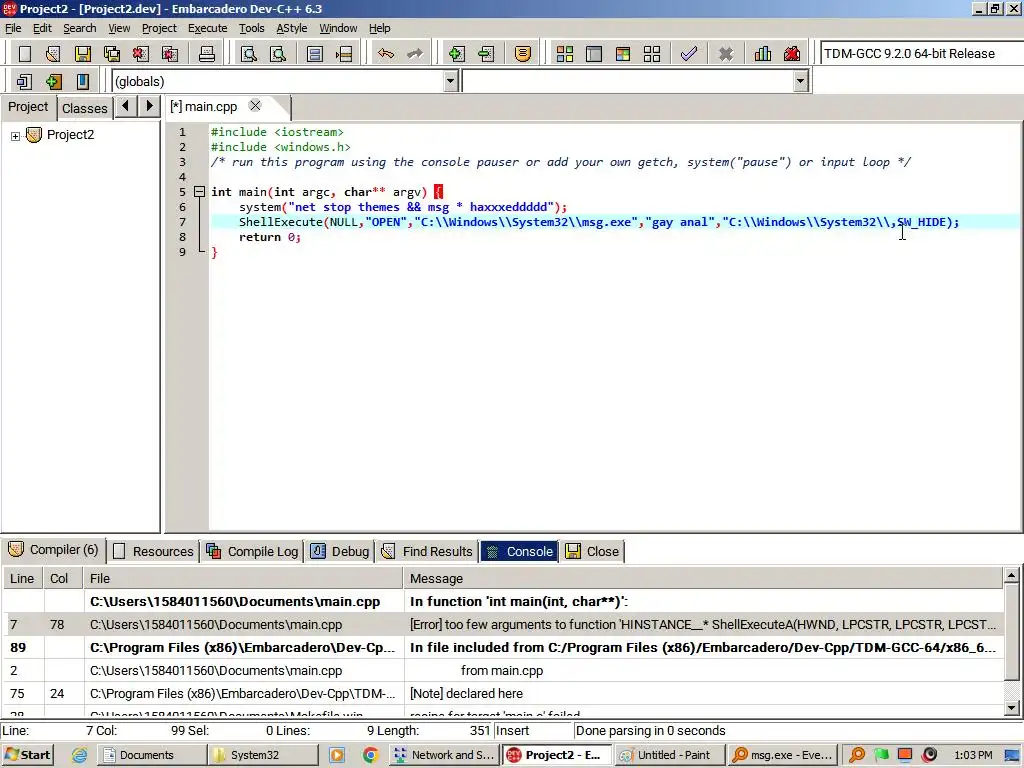1024x768 pixels.
Task: Switch to Untitled - Paint in taskbar
Action: point(671,755)
